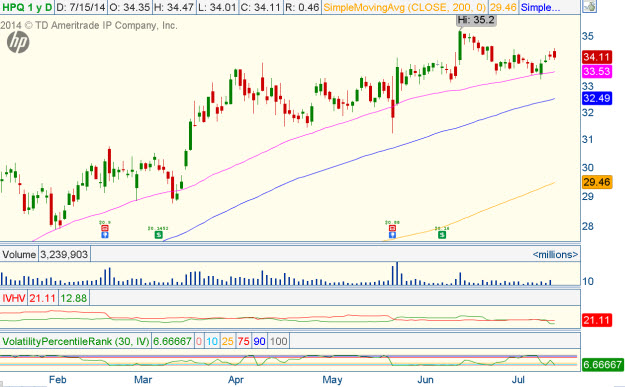Click the Feb label on time axis
The image size is (625, 387).
coord(57,379)
